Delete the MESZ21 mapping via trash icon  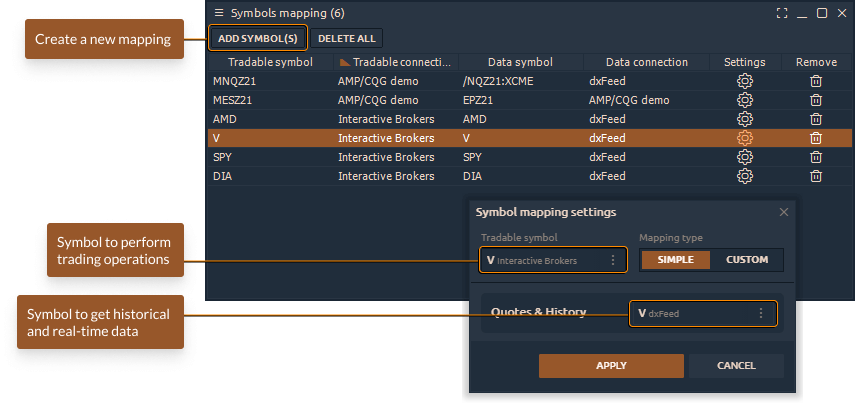click(x=816, y=100)
